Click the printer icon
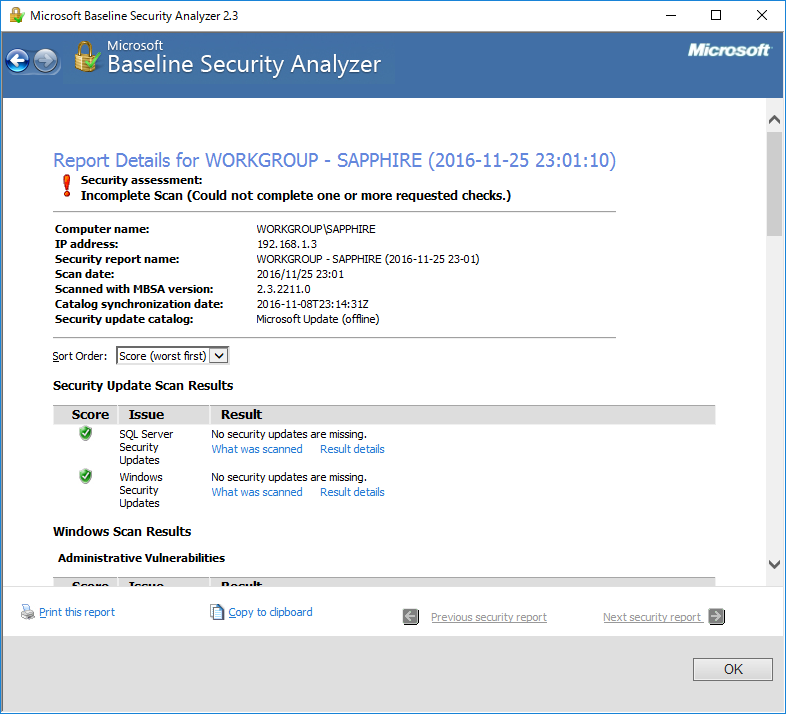786x714 pixels. point(27,612)
